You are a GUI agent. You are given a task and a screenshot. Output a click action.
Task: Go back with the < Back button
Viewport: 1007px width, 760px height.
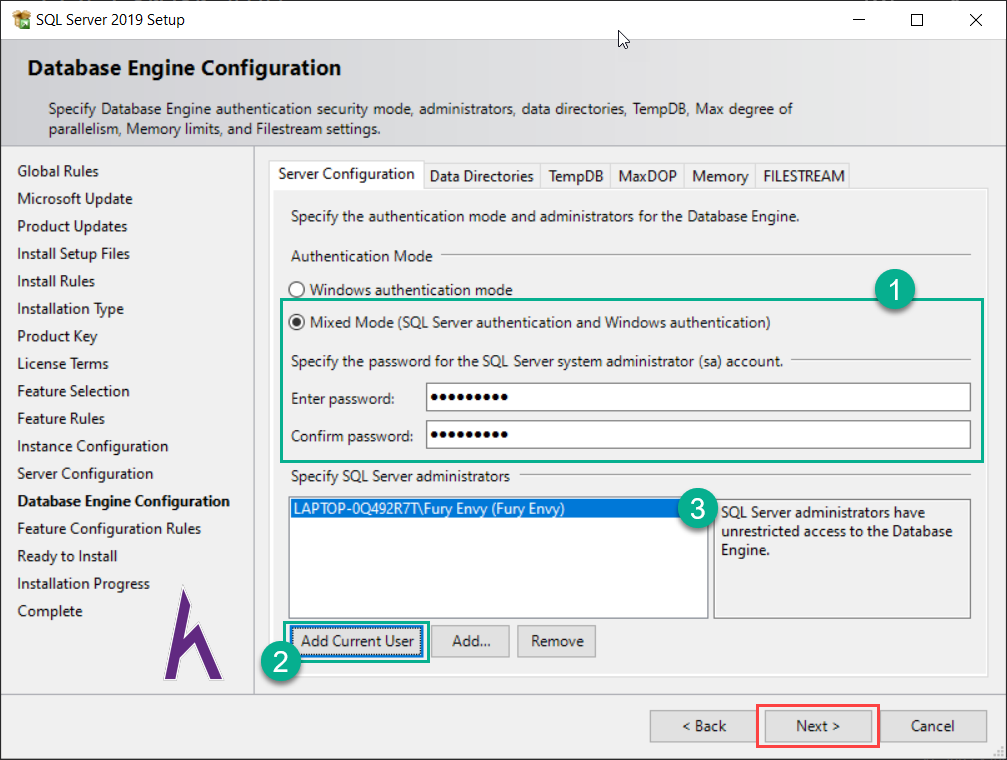pos(703,726)
